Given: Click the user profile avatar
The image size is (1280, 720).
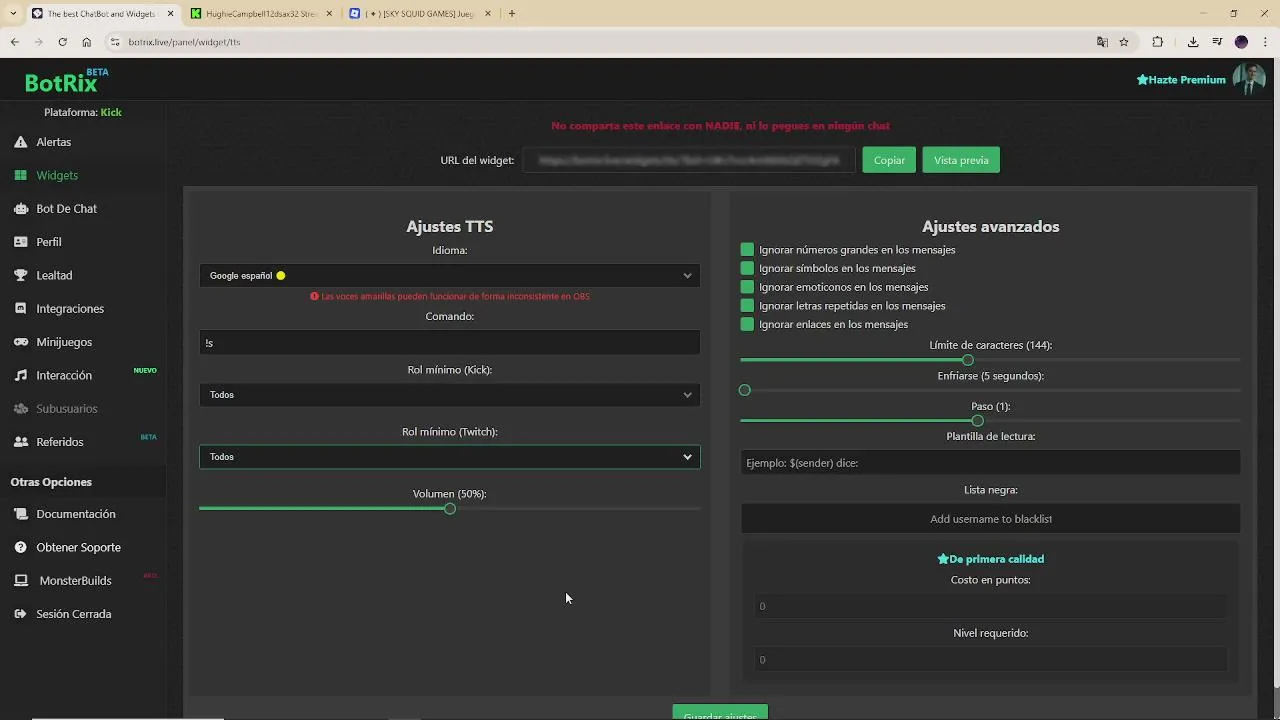Looking at the screenshot, I should pyautogui.click(x=1248, y=79).
